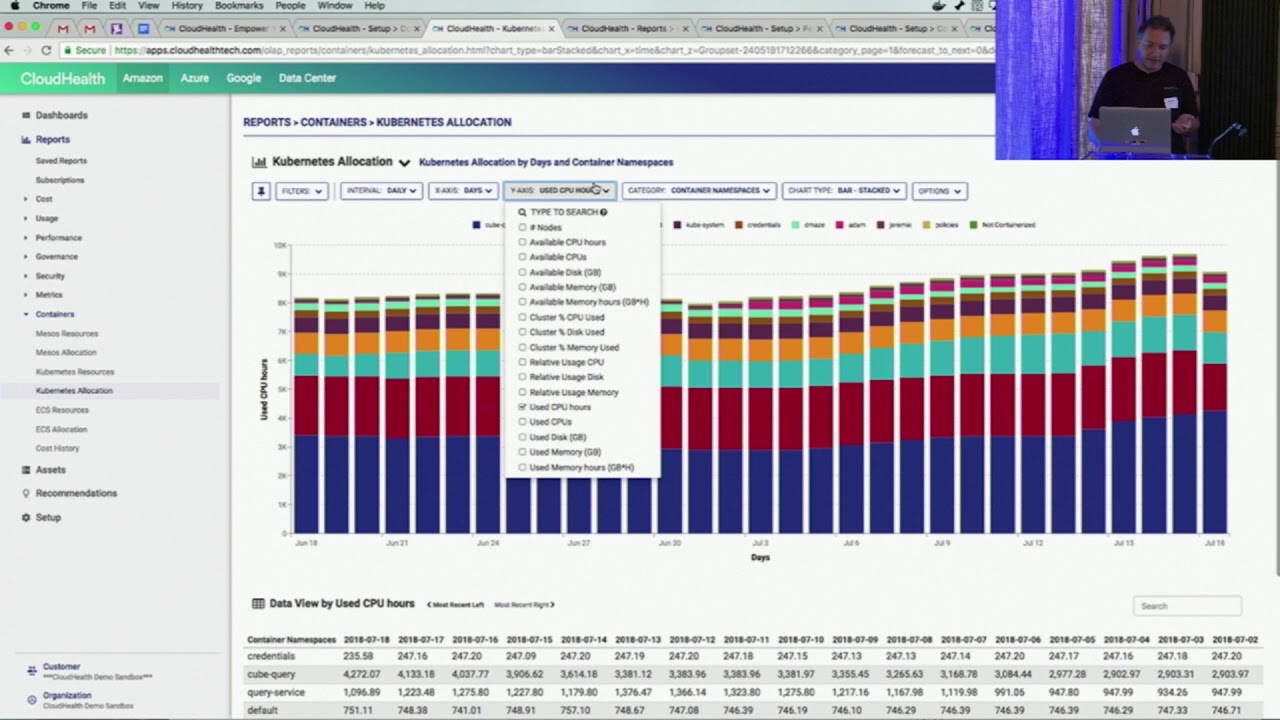The width and height of the screenshot is (1280, 720).
Task: Expand the Kubernetes Allocation title chevron
Action: (404, 162)
